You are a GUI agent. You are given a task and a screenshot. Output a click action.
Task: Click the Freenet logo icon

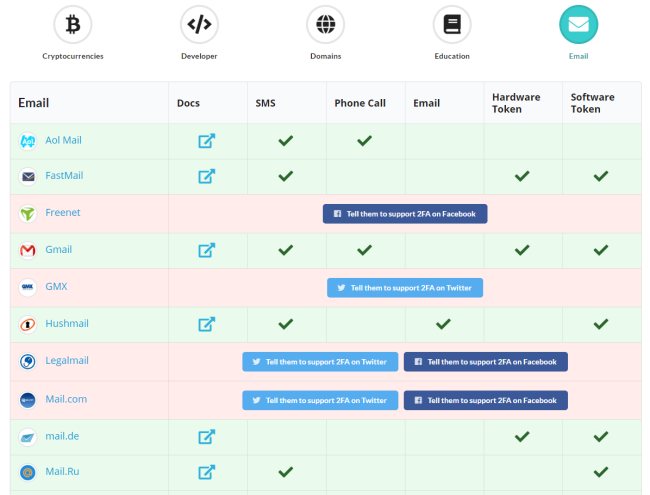pos(28,214)
